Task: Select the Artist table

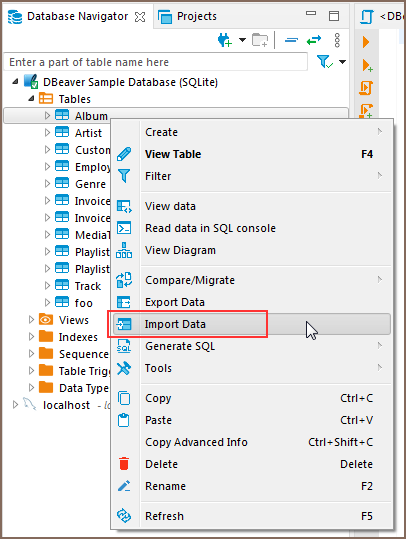Action: tap(88, 133)
